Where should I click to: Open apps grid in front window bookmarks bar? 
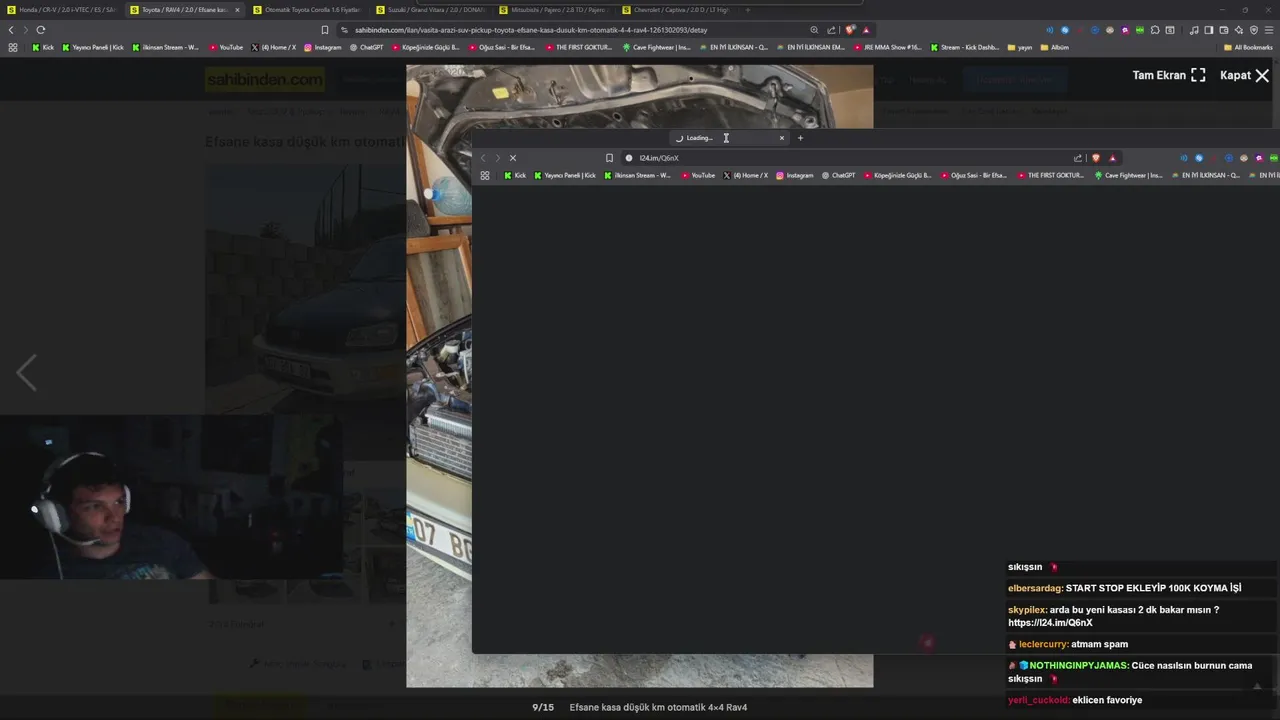pos(485,175)
